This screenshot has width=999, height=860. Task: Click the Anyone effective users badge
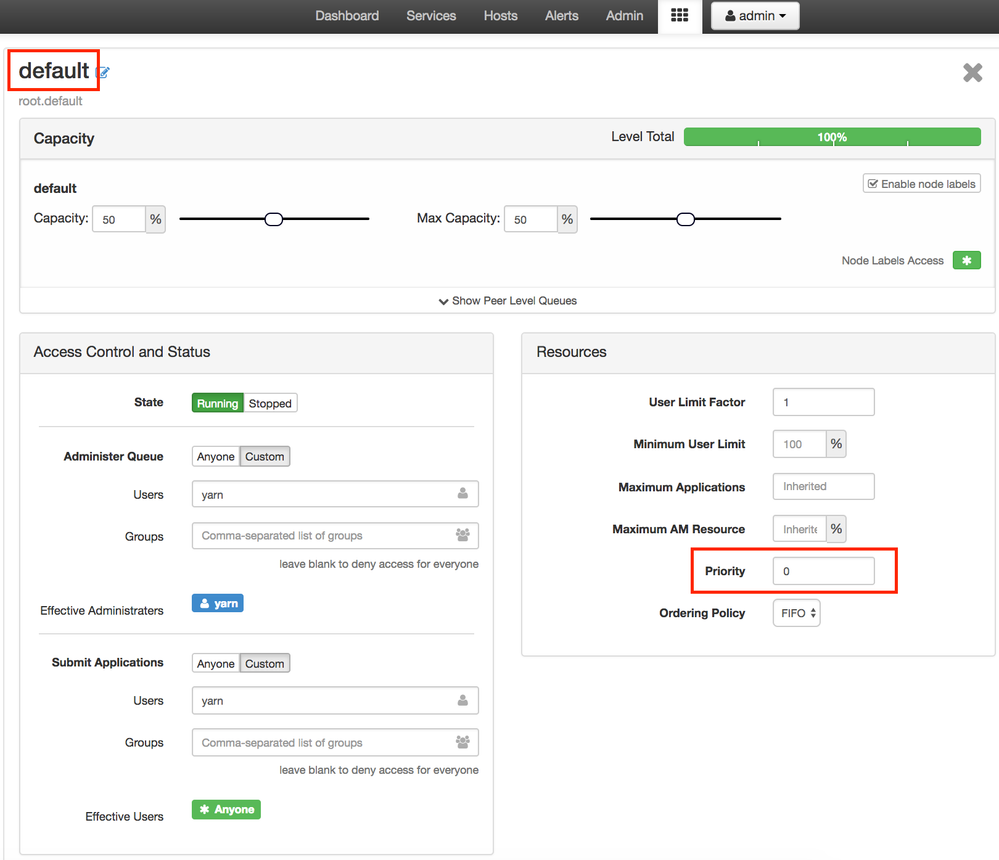pyautogui.click(x=226, y=810)
